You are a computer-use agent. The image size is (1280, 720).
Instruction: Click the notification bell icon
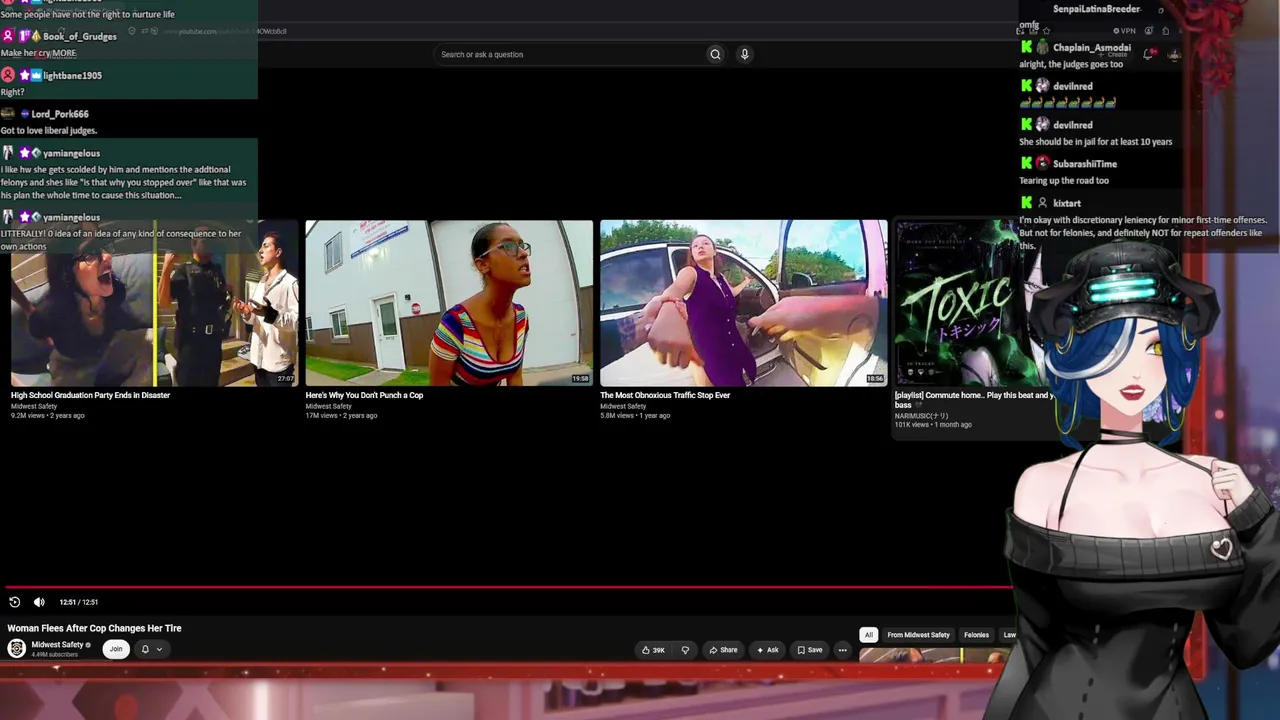[145, 649]
